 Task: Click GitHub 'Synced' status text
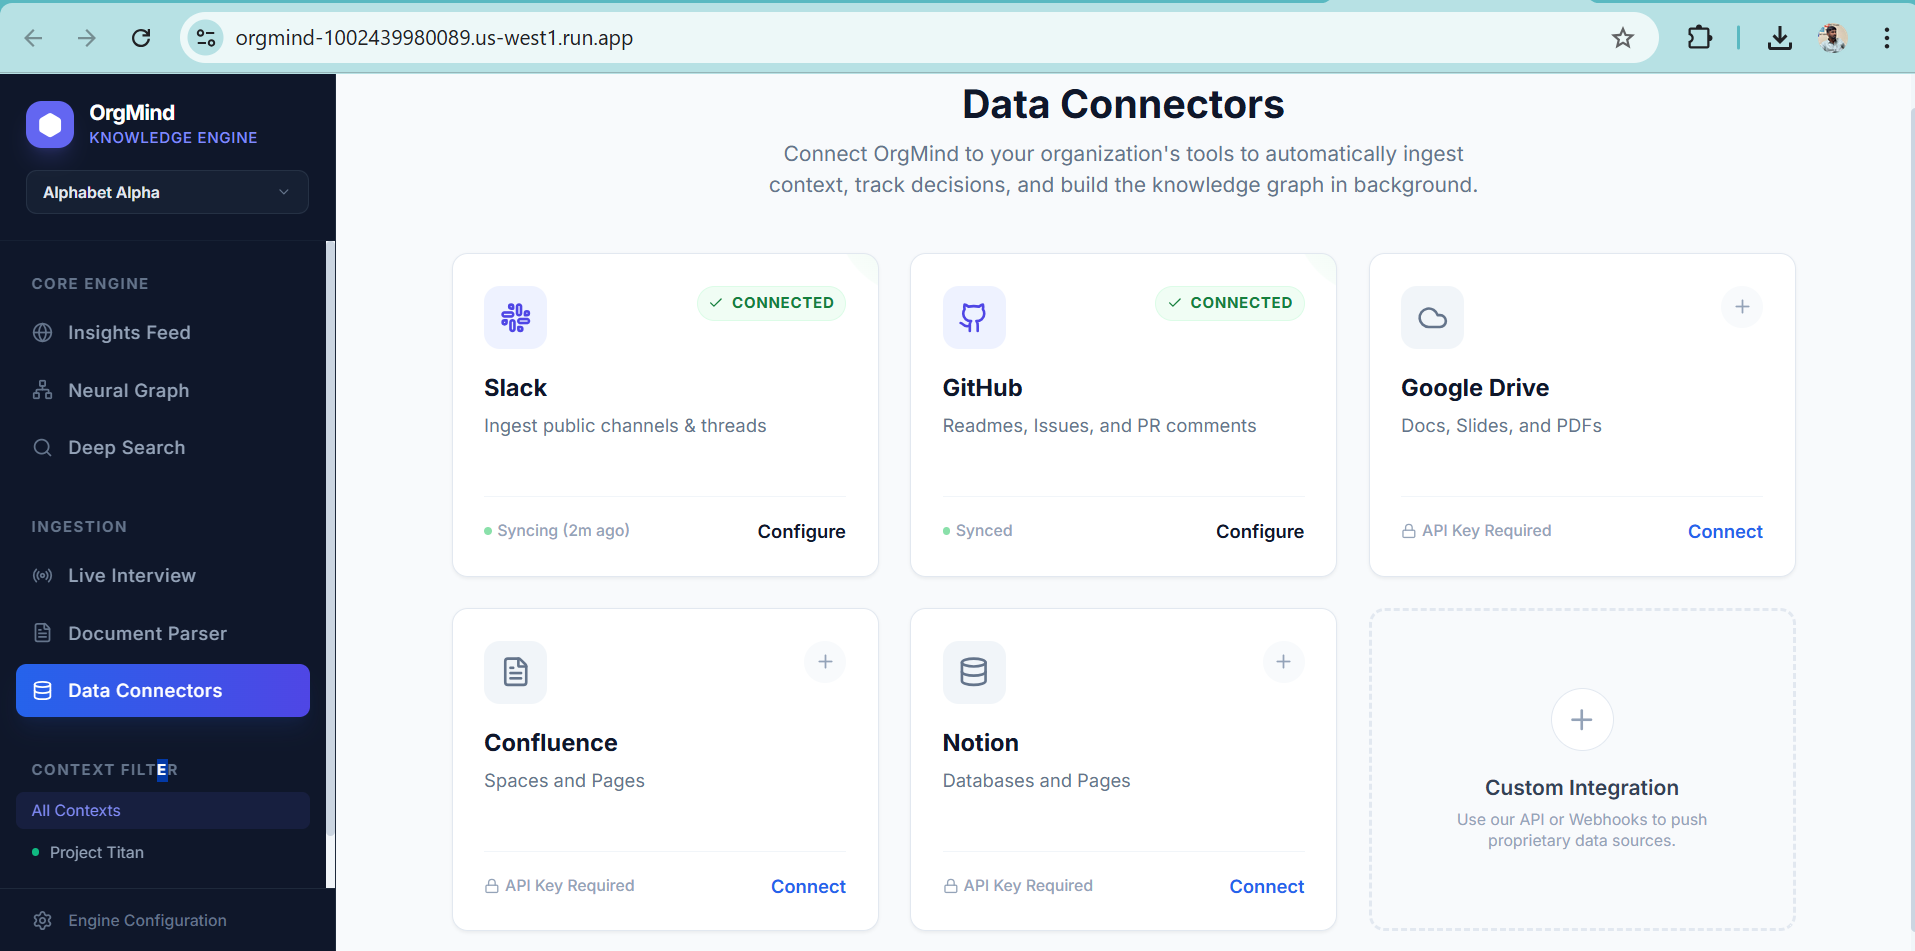[x=984, y=531]
